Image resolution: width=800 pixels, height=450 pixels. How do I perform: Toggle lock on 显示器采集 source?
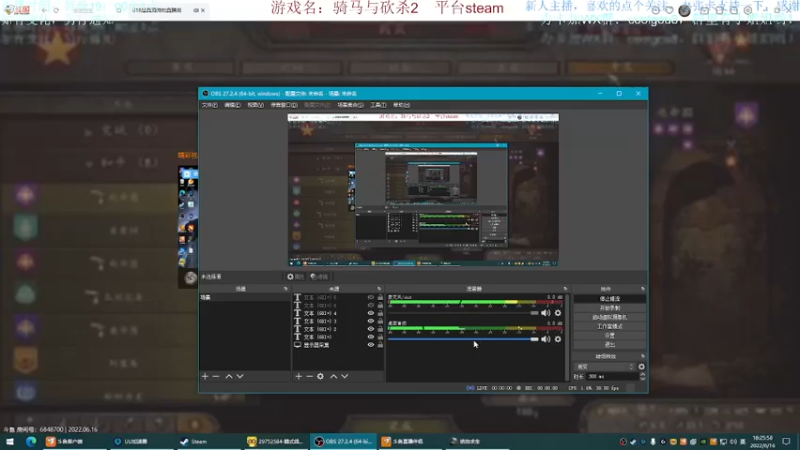click(380, 345)
